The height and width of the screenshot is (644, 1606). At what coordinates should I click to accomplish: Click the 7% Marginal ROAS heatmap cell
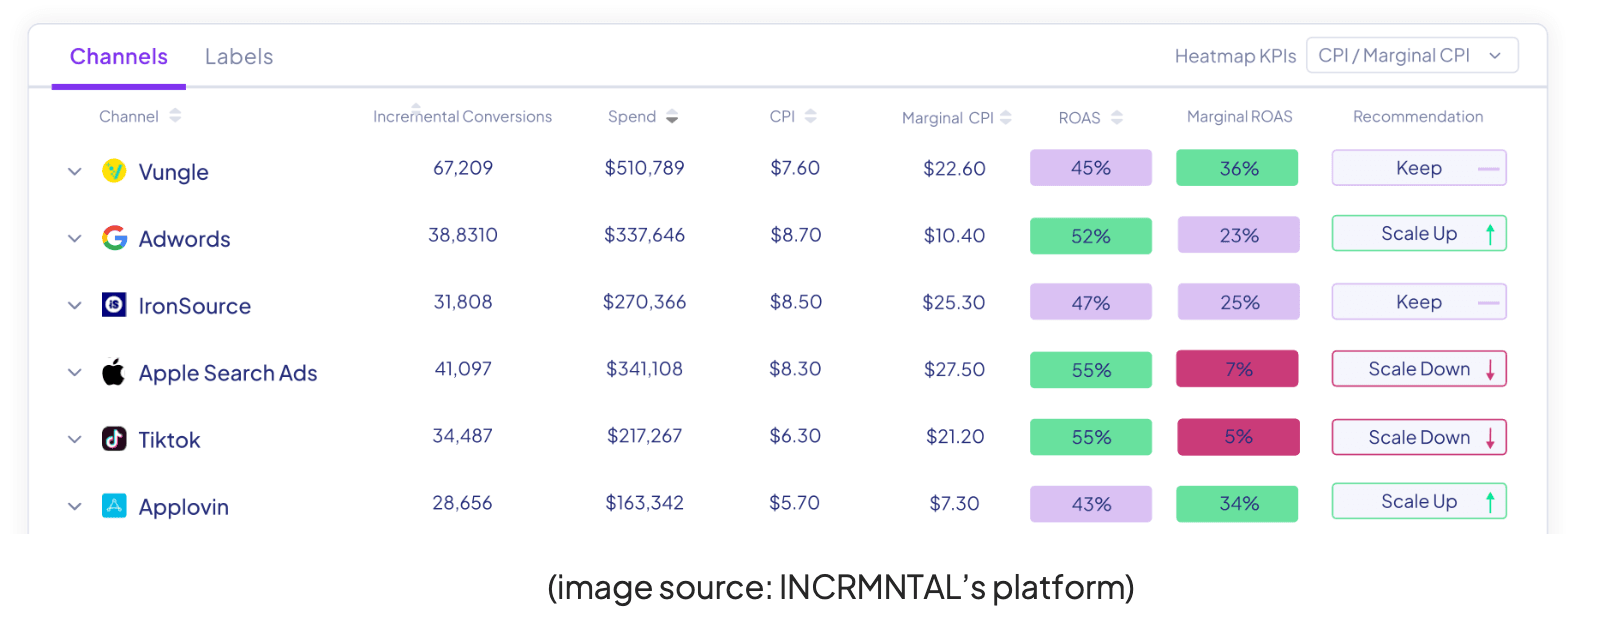[x=1238, y=369]
